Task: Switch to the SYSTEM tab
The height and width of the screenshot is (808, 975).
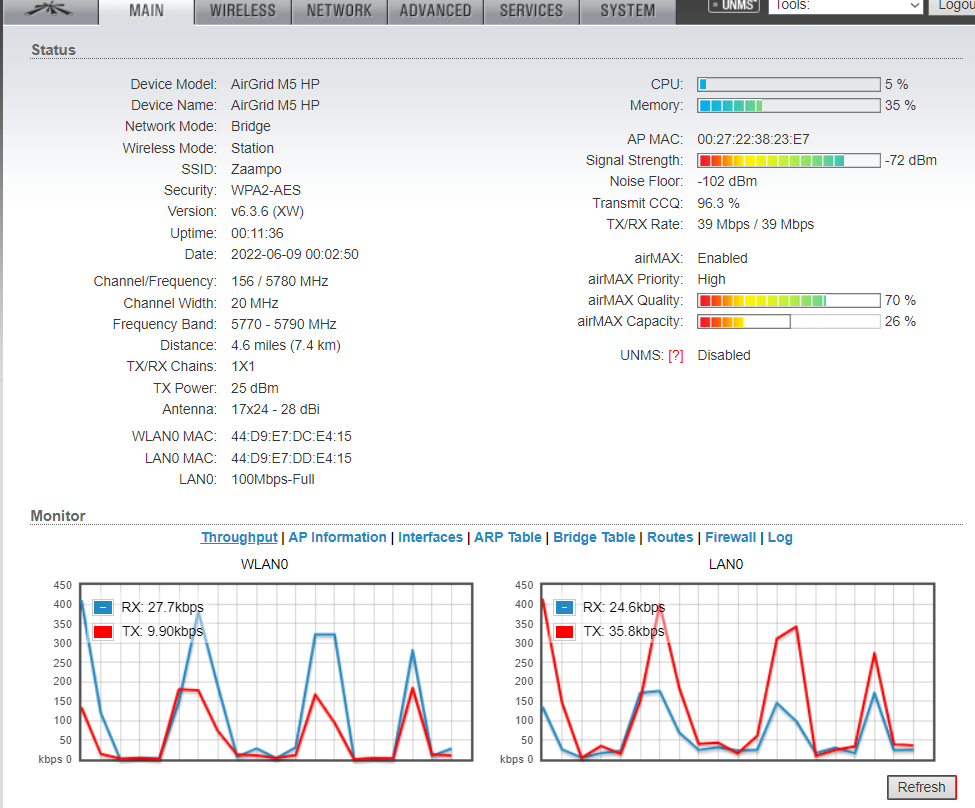Action: [x=628, y=11]
